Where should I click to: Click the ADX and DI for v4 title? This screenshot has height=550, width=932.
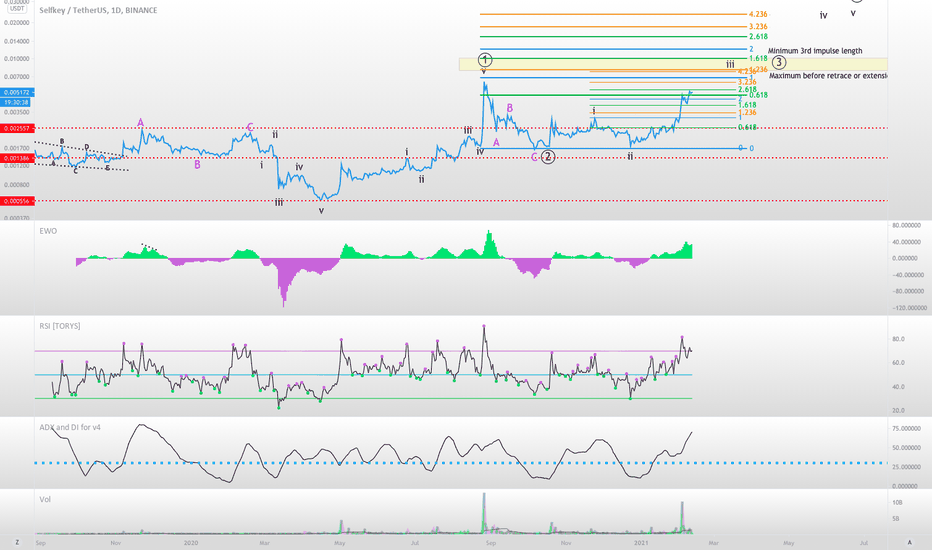70,427
